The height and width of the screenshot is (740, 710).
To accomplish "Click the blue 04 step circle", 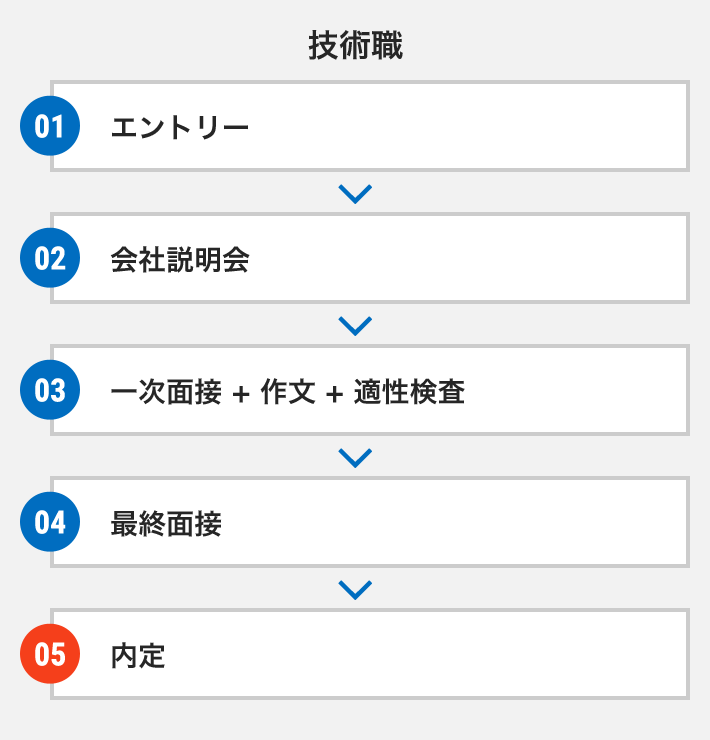I will [x=50, y=522].
